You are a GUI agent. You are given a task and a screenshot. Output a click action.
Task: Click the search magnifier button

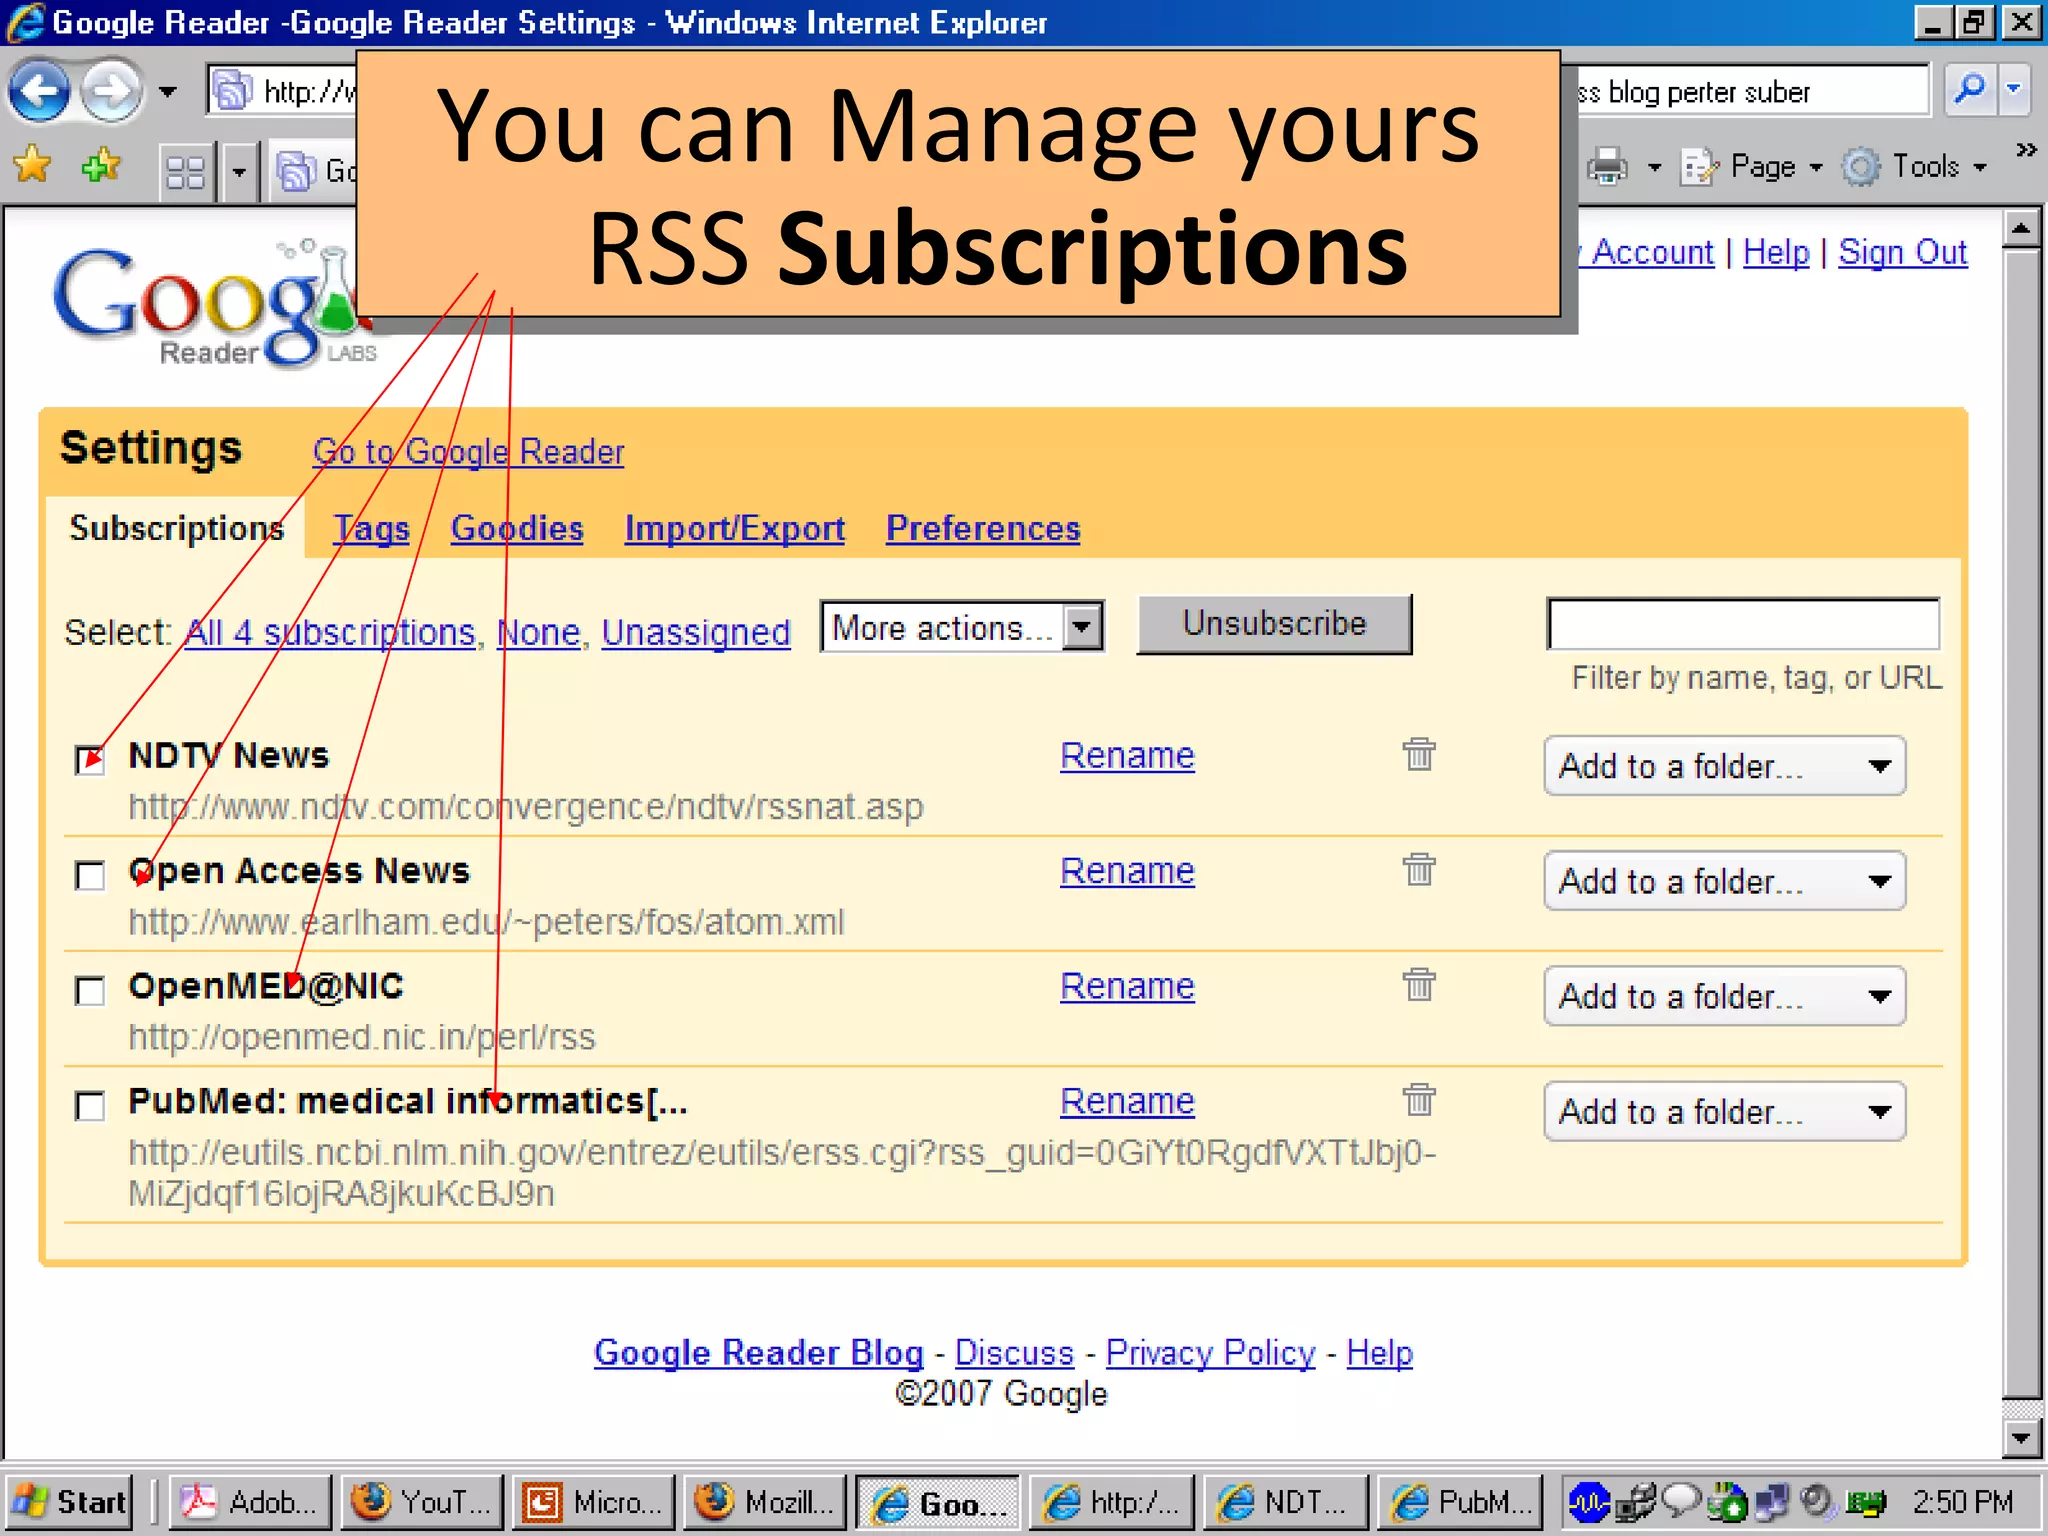pos(1969,90)
